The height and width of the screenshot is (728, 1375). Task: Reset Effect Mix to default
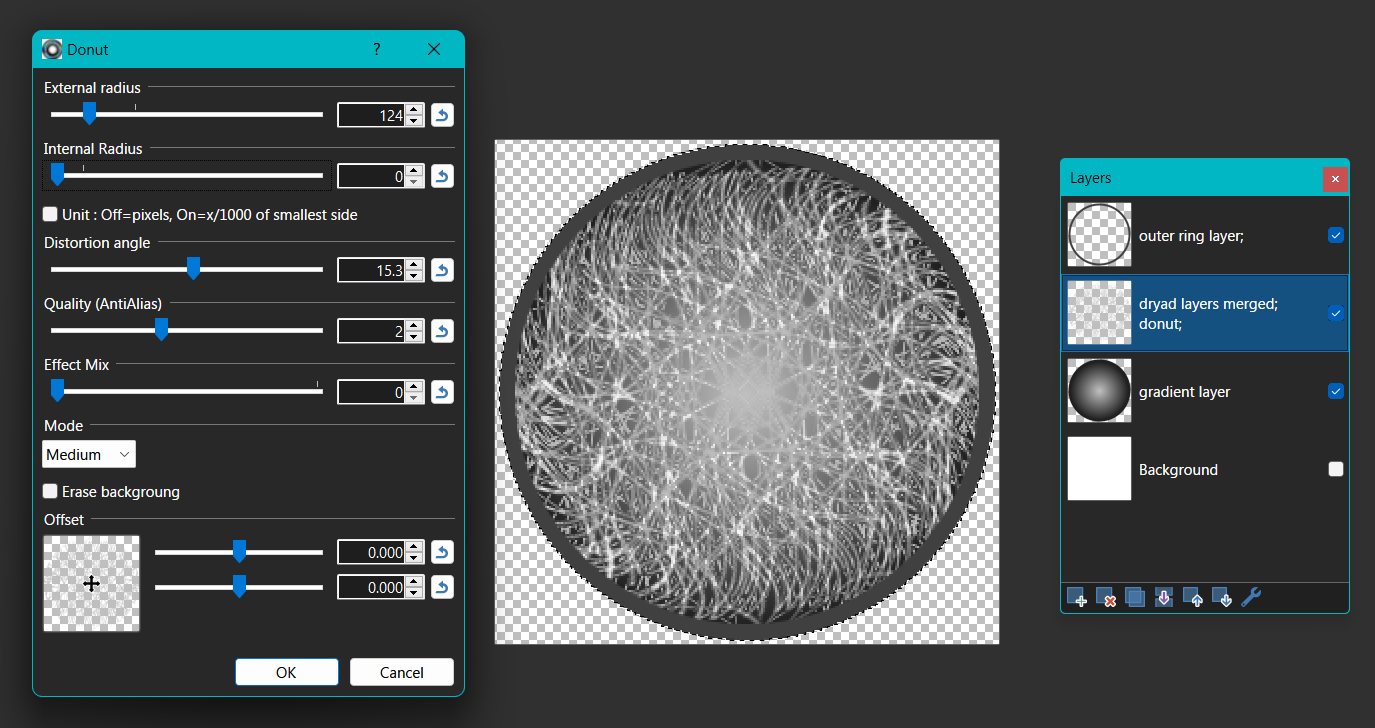coord(442,392)
